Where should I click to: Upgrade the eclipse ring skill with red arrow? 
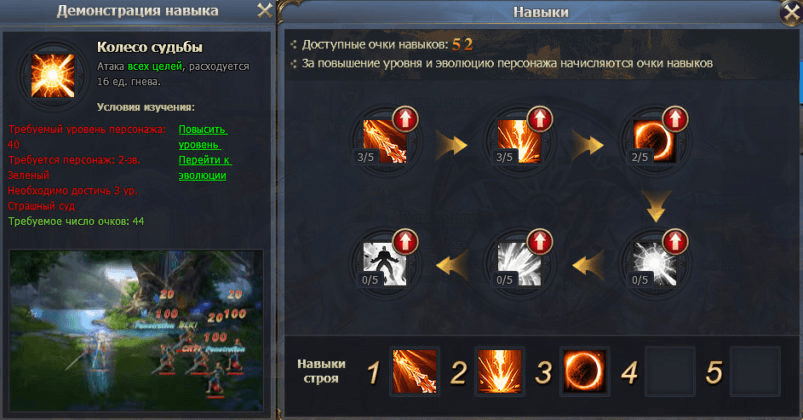click(675, 119)
